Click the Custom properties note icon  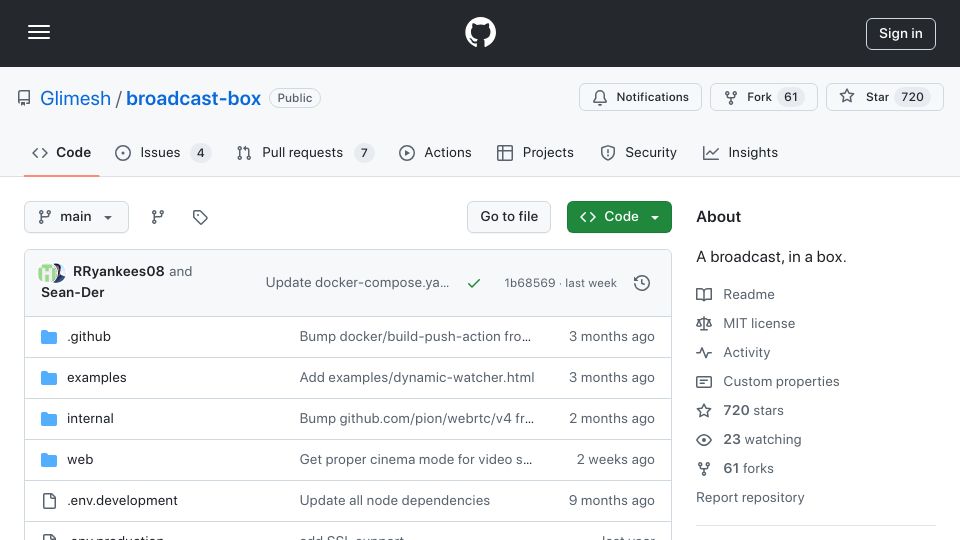pyautogui.click(x=704, y=382)
